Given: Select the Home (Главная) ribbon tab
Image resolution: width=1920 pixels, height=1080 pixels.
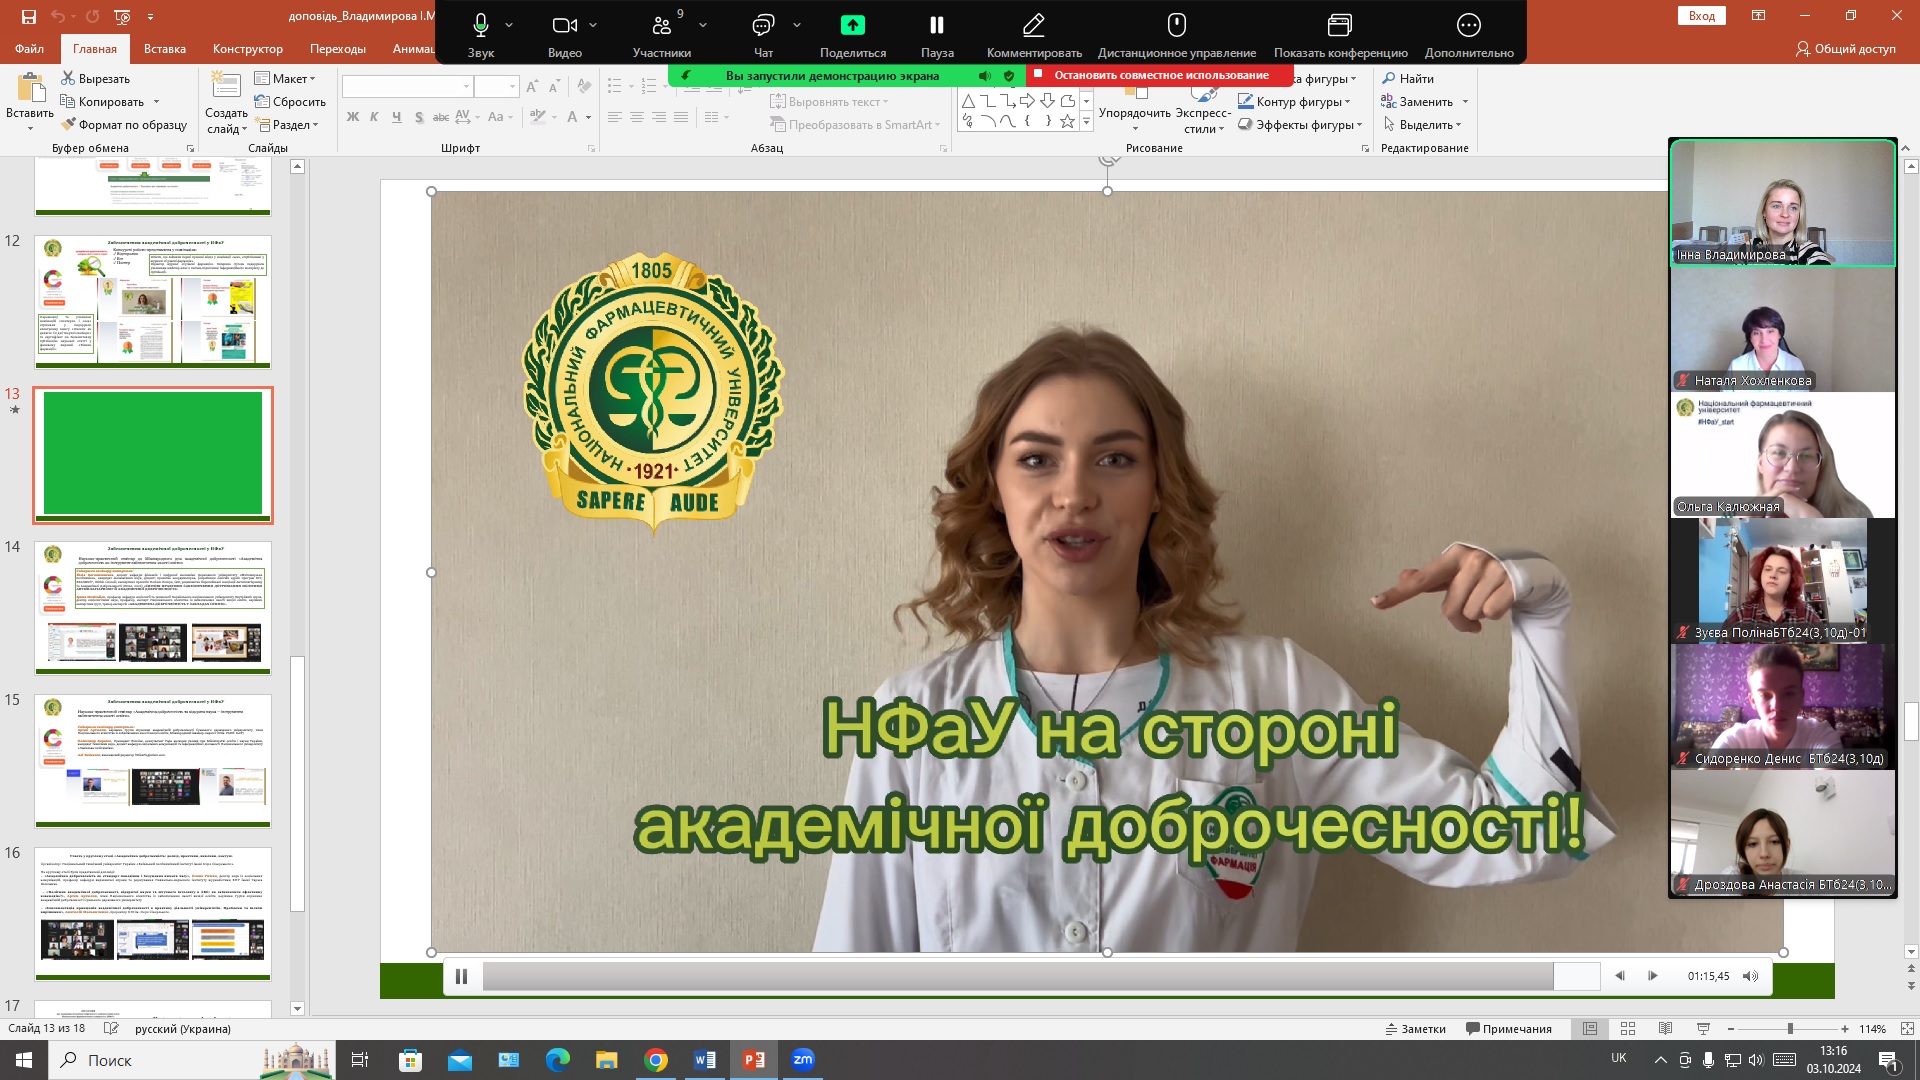Looking at the screenshot, I should pos(95,49).
